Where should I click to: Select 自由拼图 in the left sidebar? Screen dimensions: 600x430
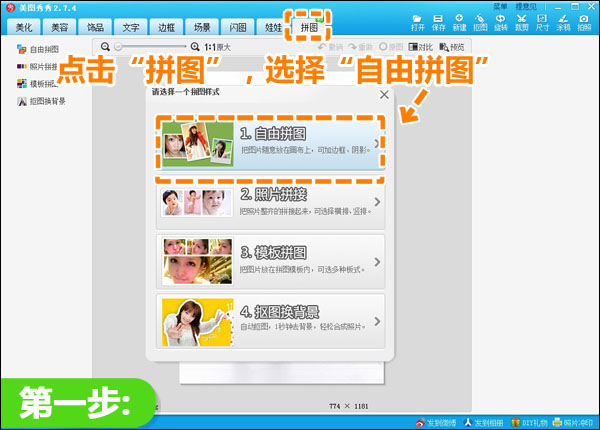click(38, 49)
